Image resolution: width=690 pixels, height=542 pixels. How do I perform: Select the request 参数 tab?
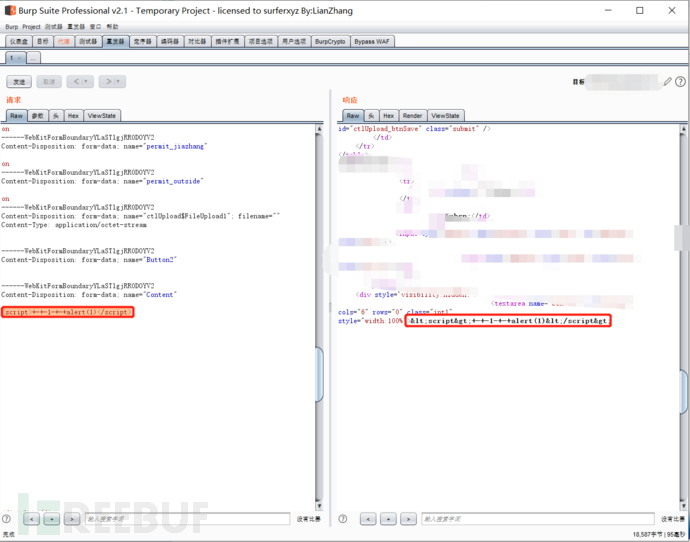pos(38,116)
